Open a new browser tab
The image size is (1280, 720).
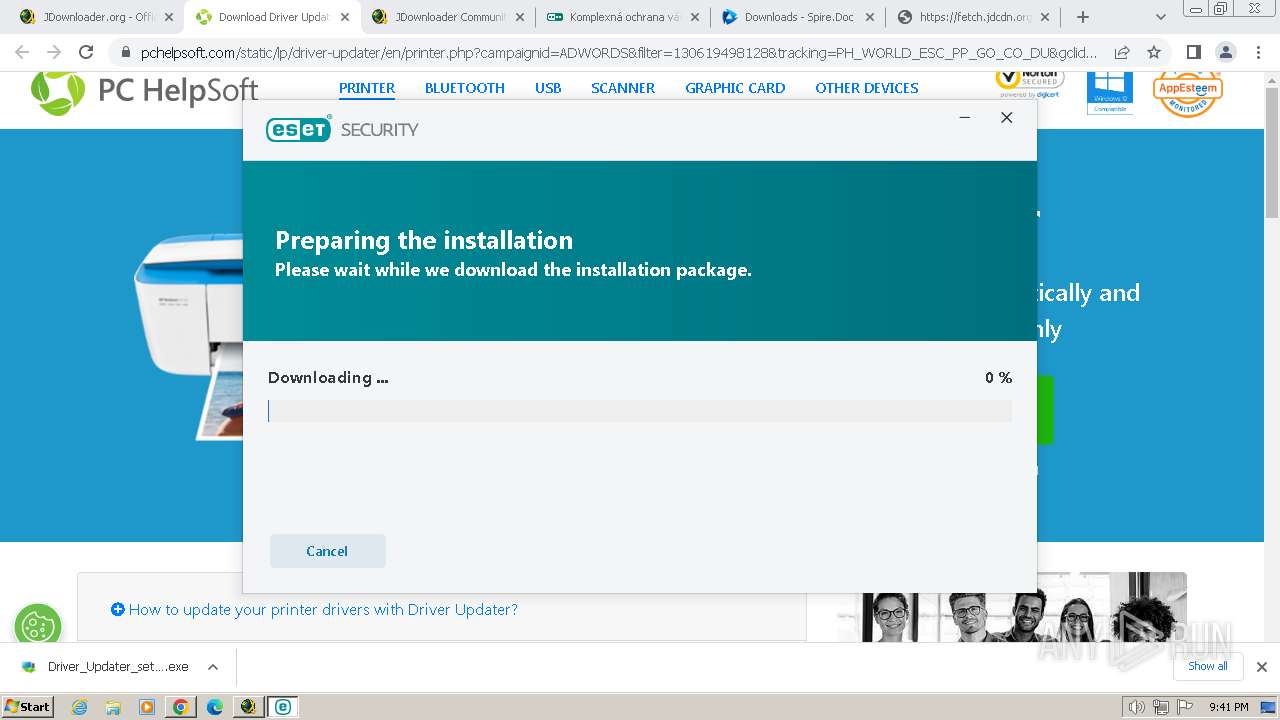pos(1083,17)
